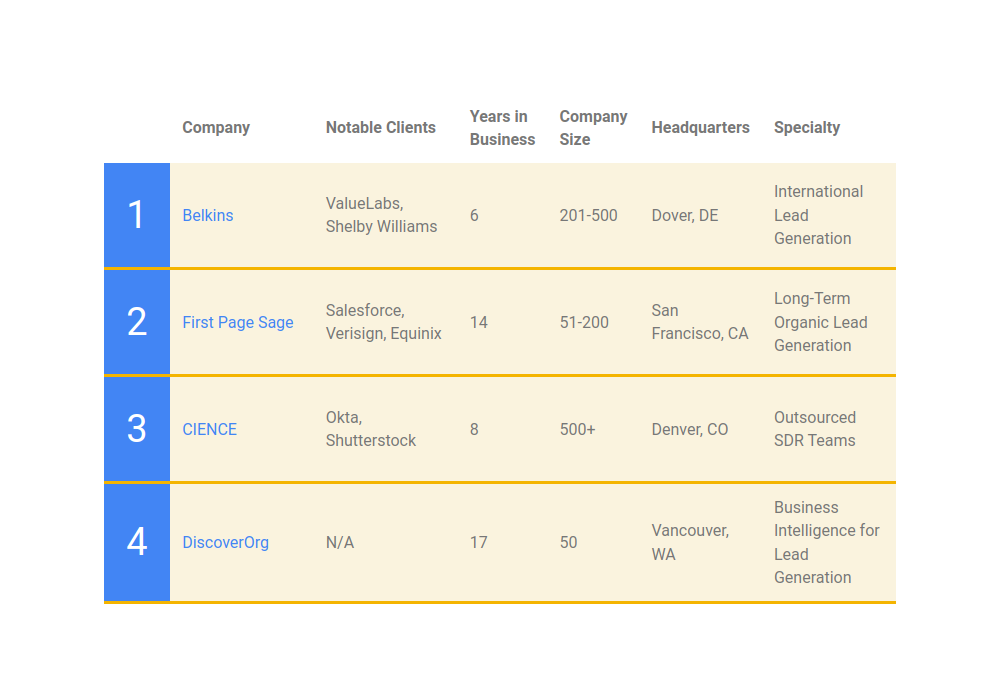Click the '14' years in business value

pos(479,323)
